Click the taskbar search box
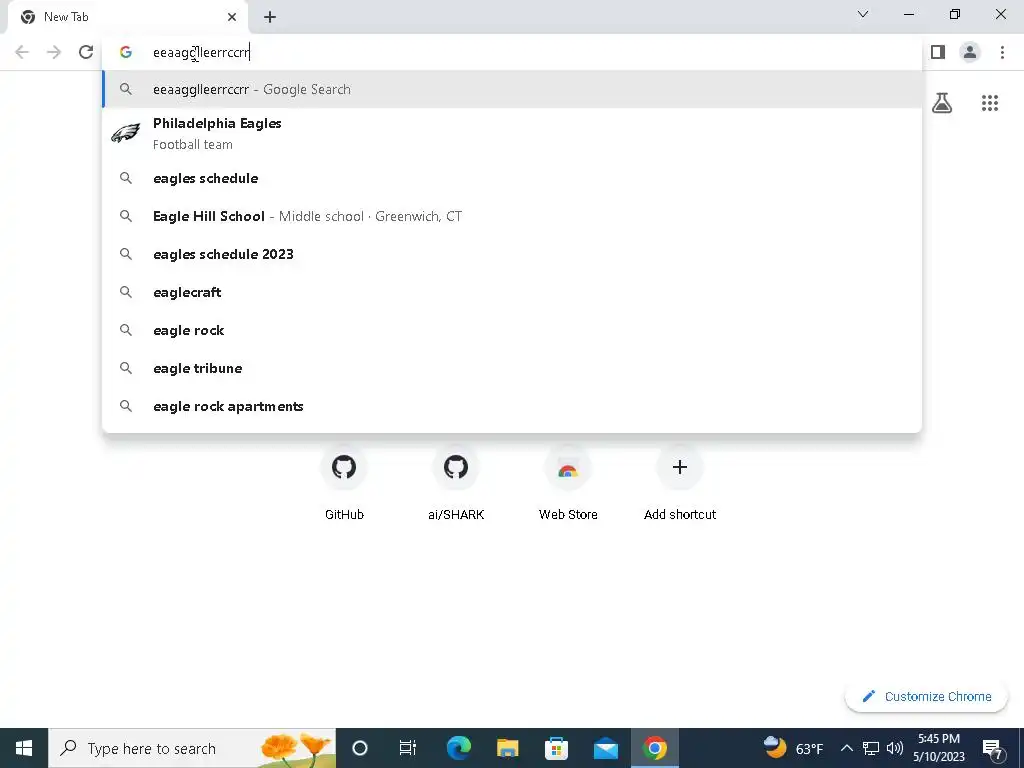Viewport: 1024px width, 768px height. coord(192,748)
